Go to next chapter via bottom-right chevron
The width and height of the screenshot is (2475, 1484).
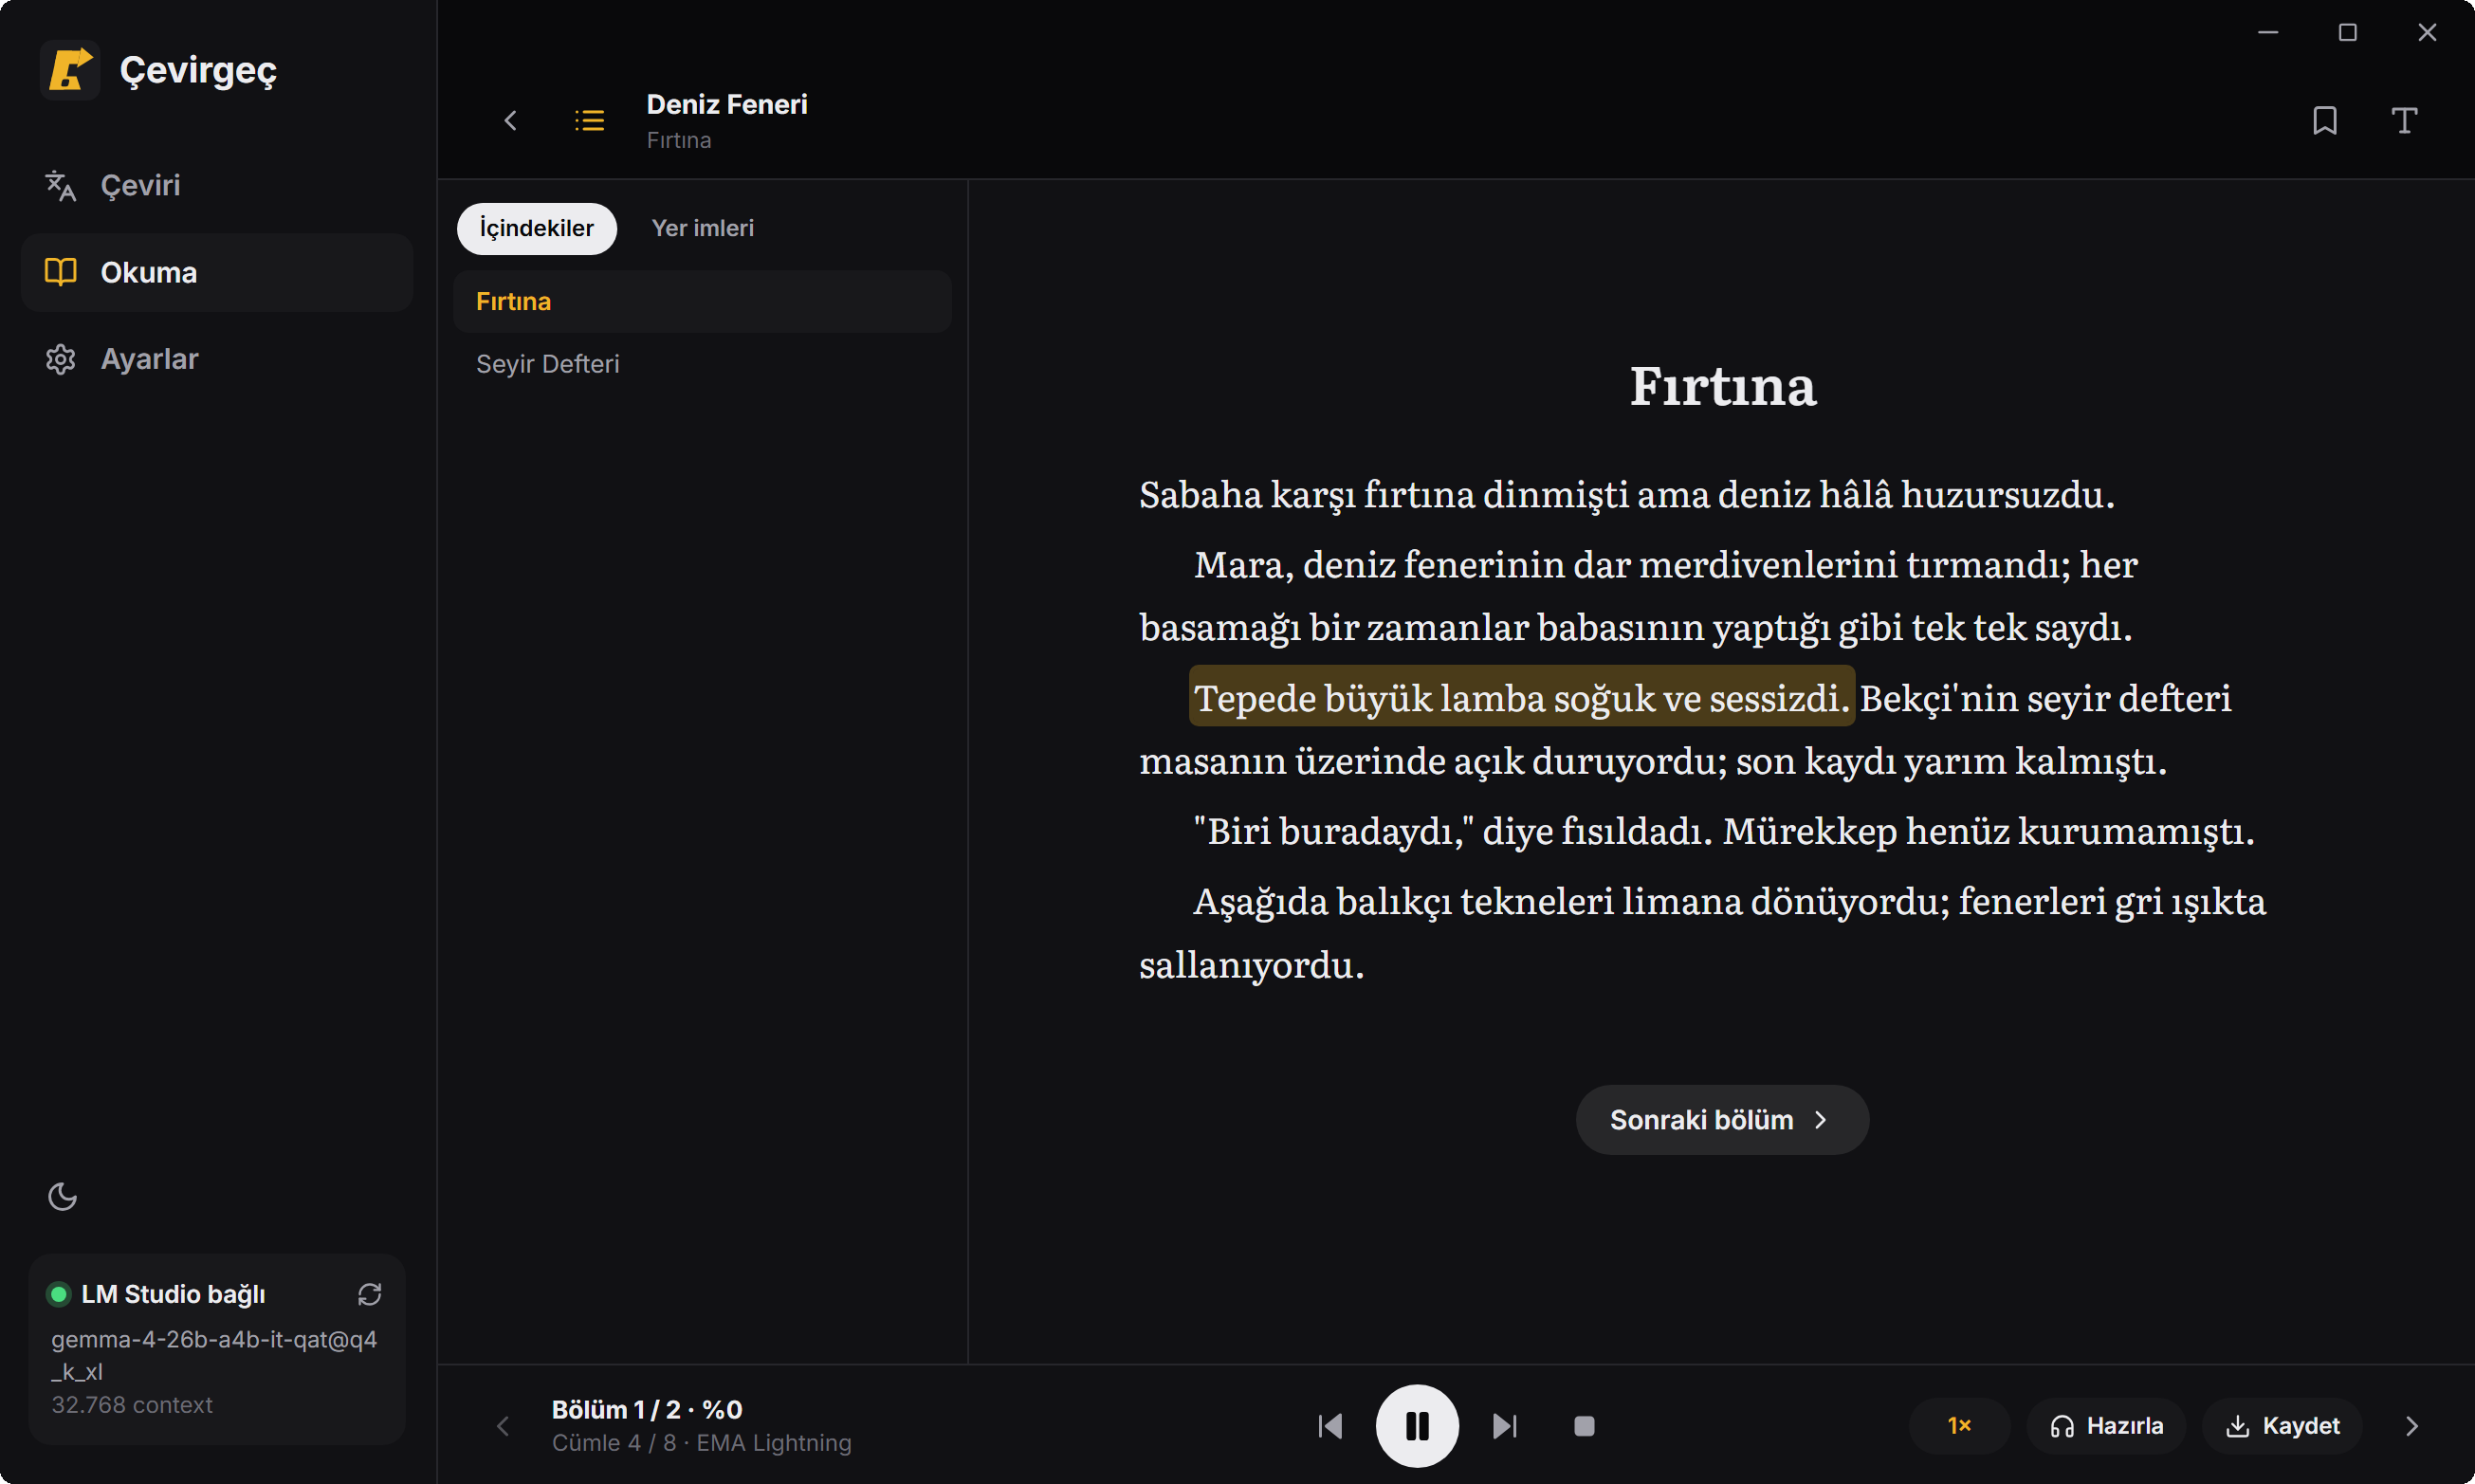pyautogui.click(x=2411, y=1426)
